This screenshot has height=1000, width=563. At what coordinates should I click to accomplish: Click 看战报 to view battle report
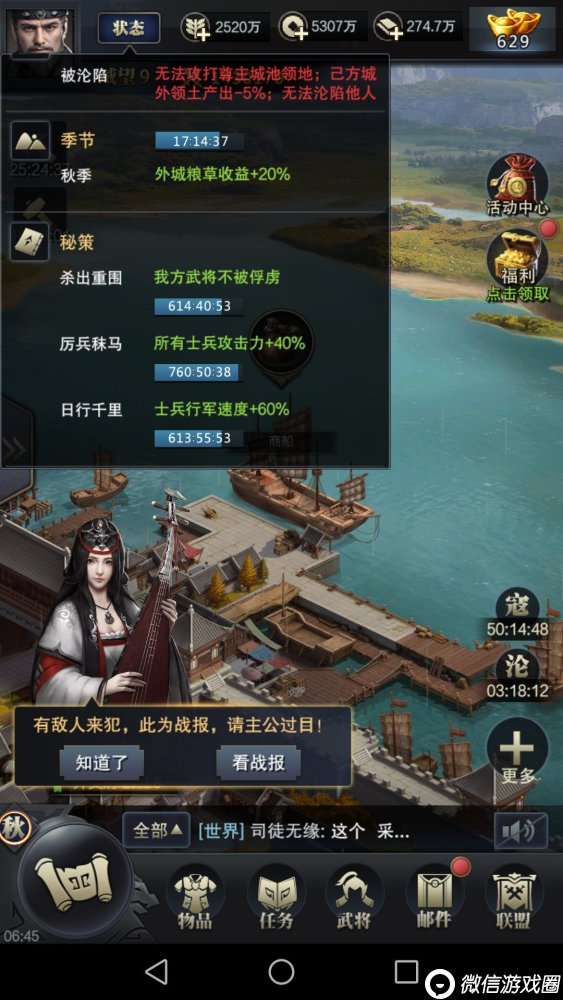point(258,763)
